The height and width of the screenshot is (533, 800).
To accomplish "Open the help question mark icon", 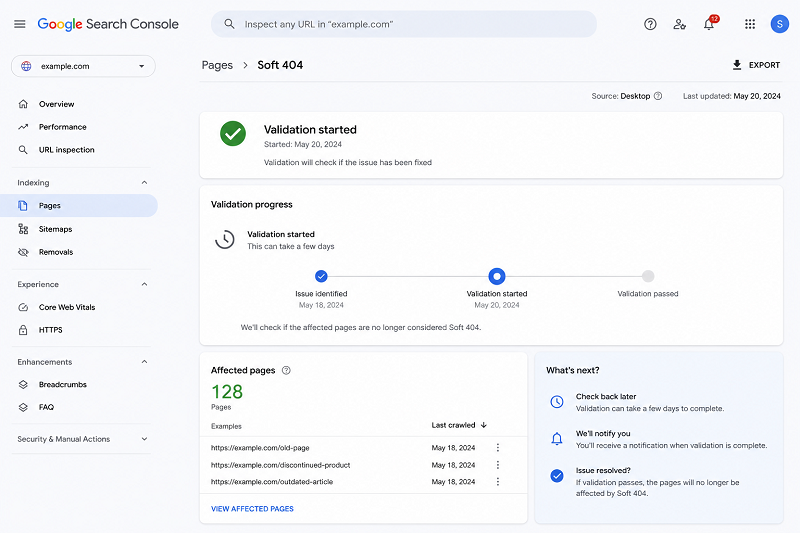I will tap(650, 24).
